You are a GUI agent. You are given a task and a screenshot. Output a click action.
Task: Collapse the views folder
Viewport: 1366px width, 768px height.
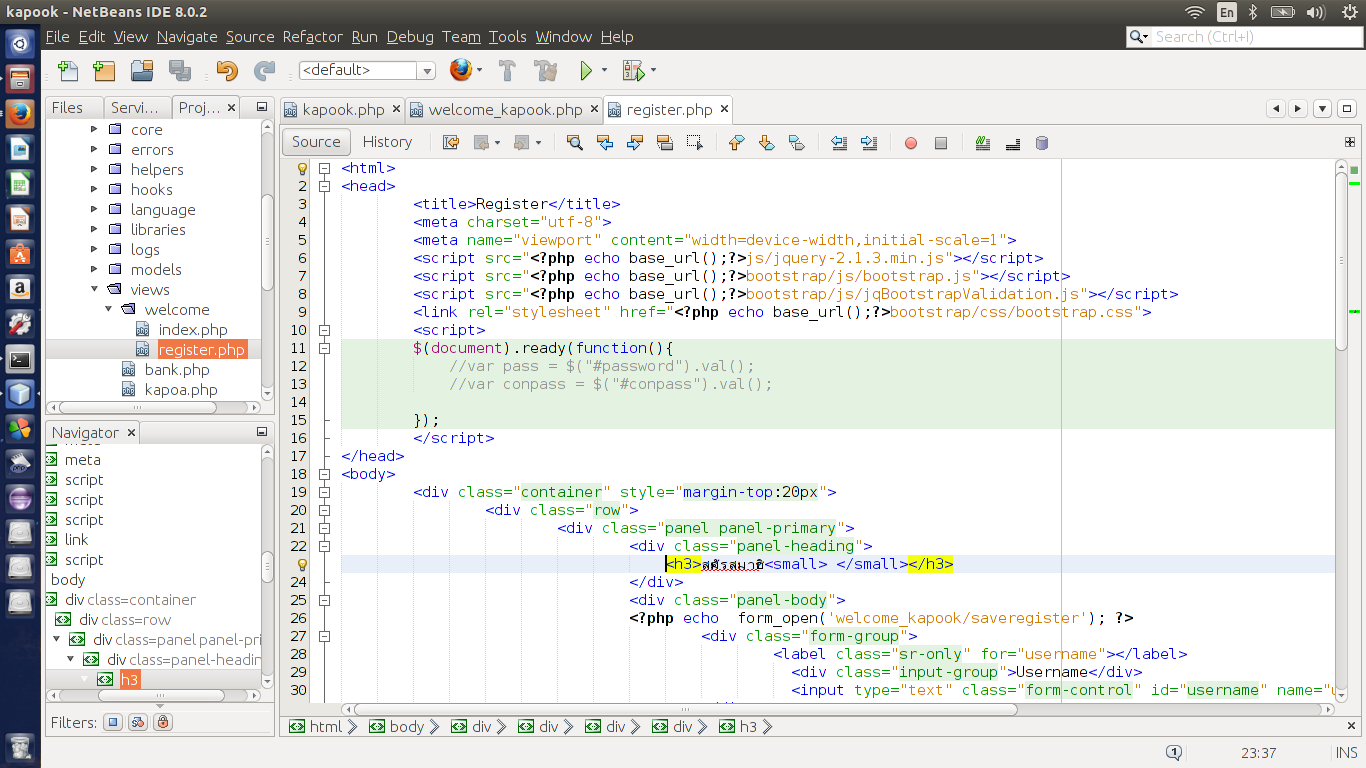pyautogui.click(x=95, y=290)
